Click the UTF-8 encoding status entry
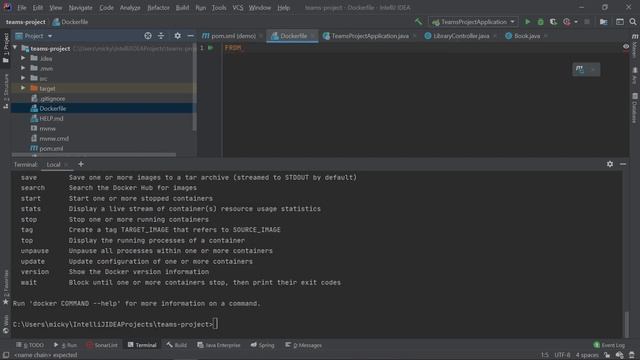Image resolution: width=640 pixels, height=360 pixels. pyautogui.click(x=562, y=355)
